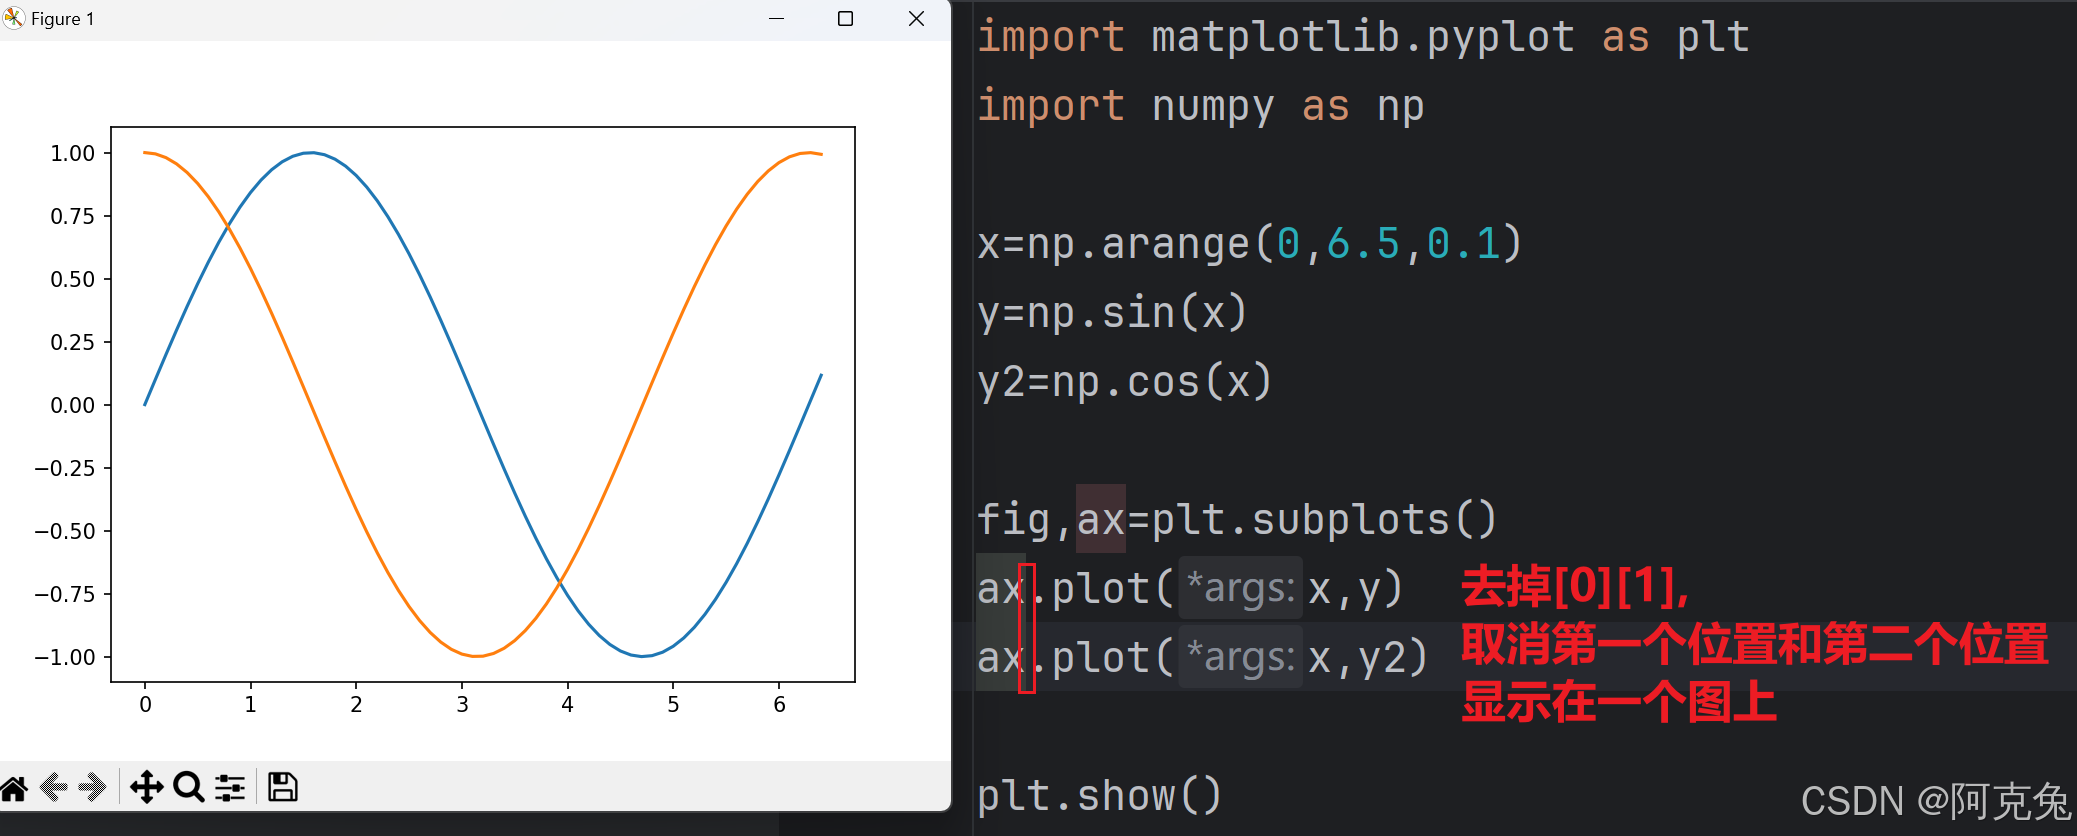The width and height of the screenshot is (2077, 836).
Task: Click the line 'import numpy as np'
Action: point(1200,106)
